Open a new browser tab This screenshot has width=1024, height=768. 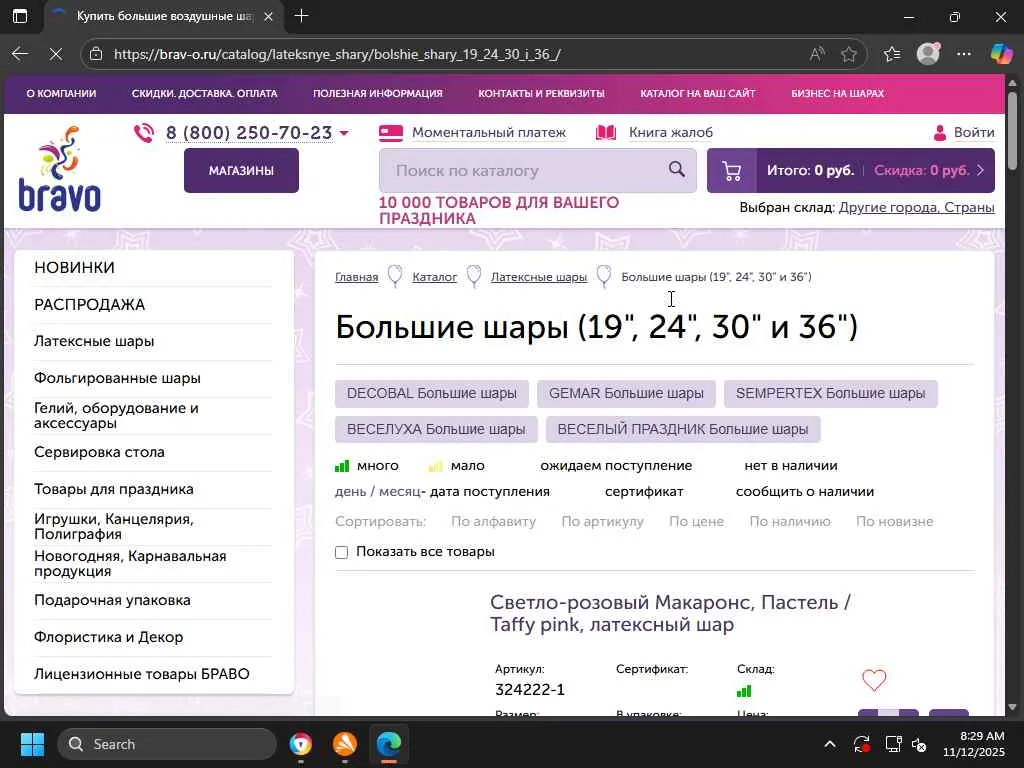(301, 16)
